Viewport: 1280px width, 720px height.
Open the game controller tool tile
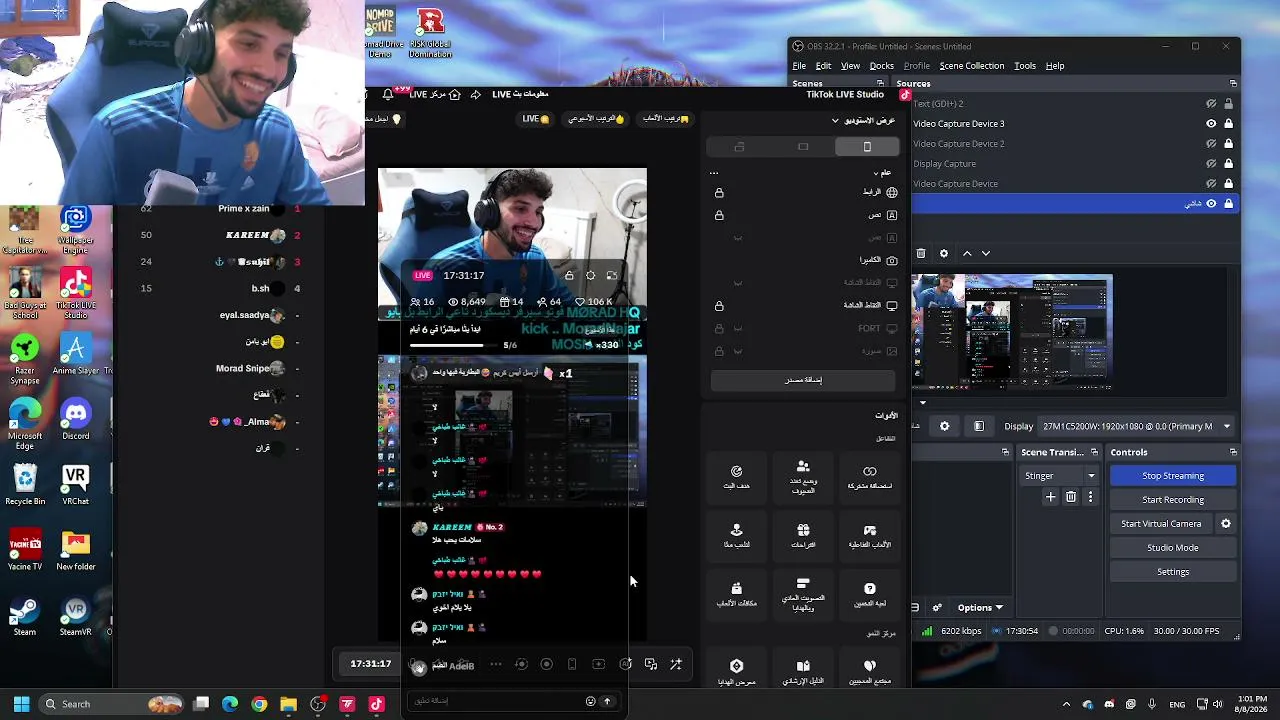tap(870, 535)
